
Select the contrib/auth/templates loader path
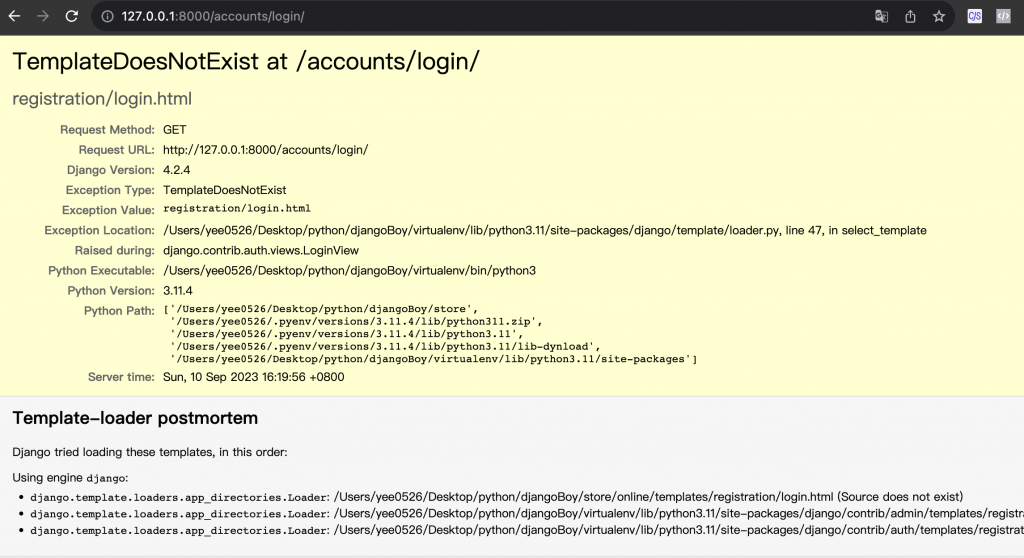[x=679, y=530]
